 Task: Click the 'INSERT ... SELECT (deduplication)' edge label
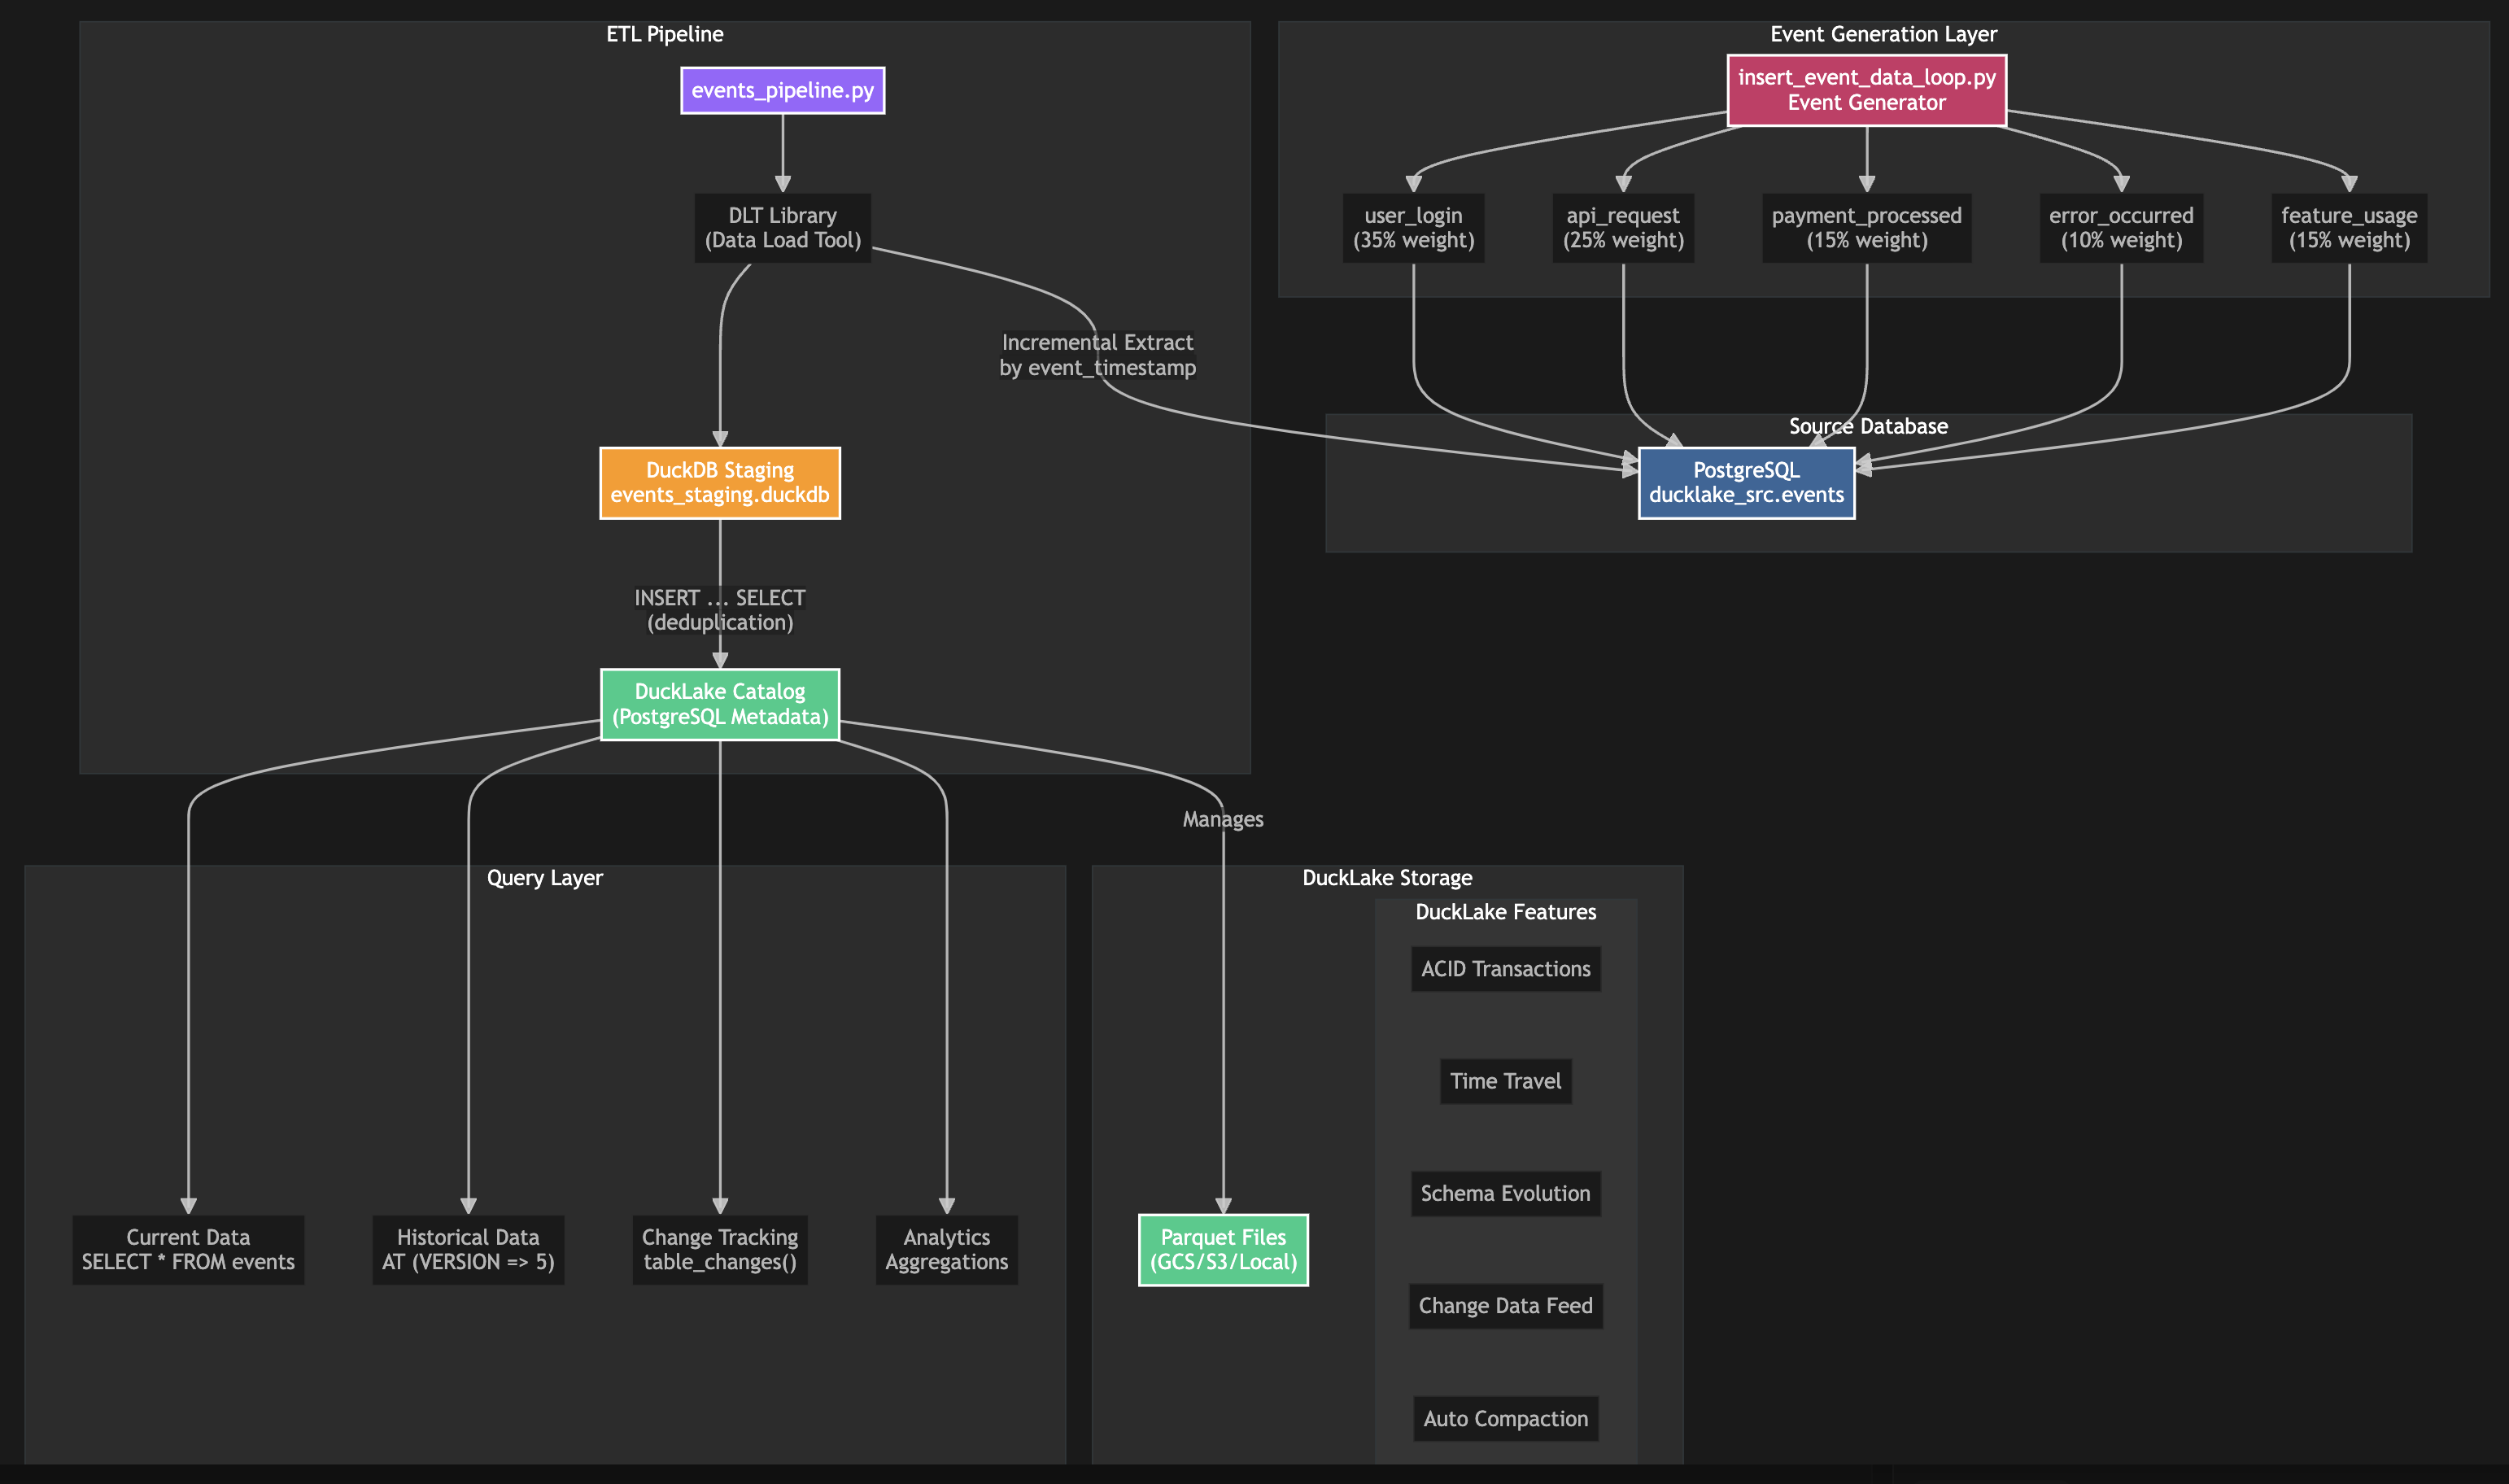720,610
